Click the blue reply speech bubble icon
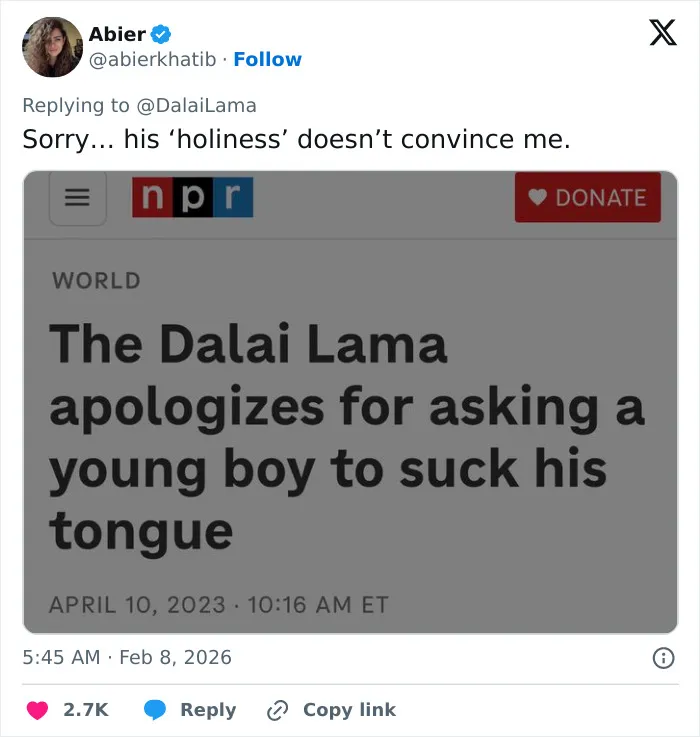The height and width of the screenshot is (737, 700). coord(155,710)
